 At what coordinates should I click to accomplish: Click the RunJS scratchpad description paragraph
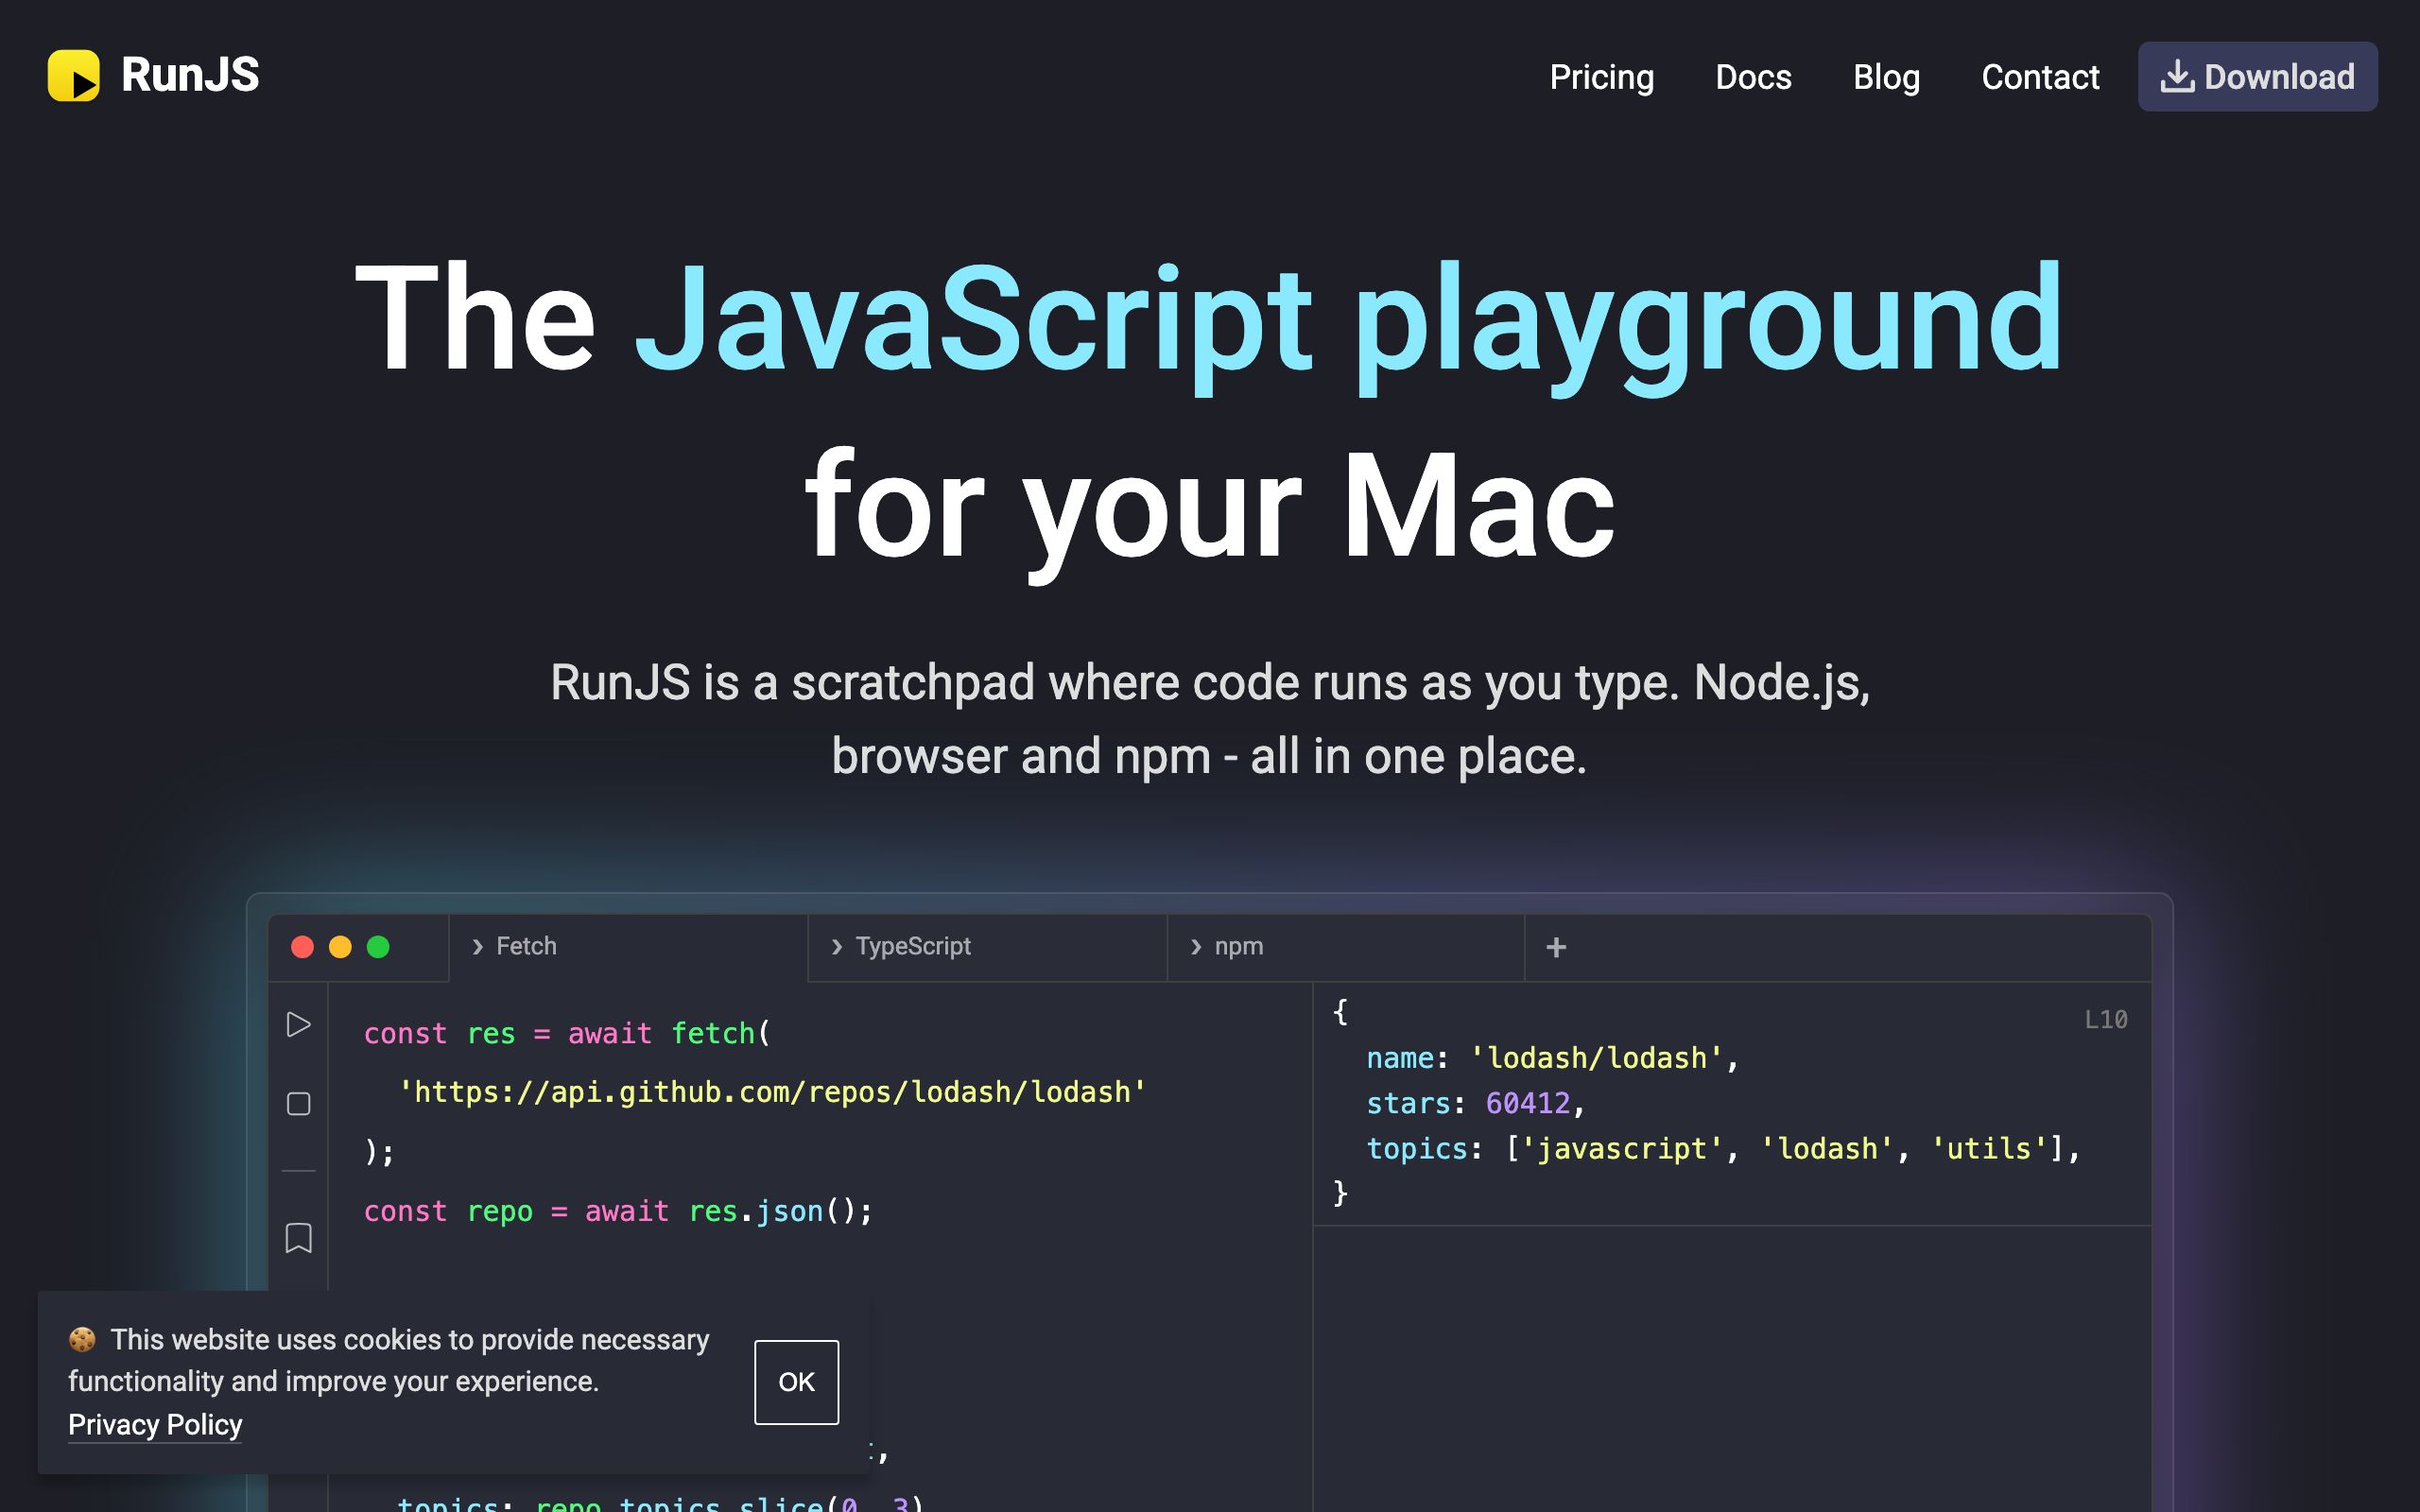[1210, 719]
